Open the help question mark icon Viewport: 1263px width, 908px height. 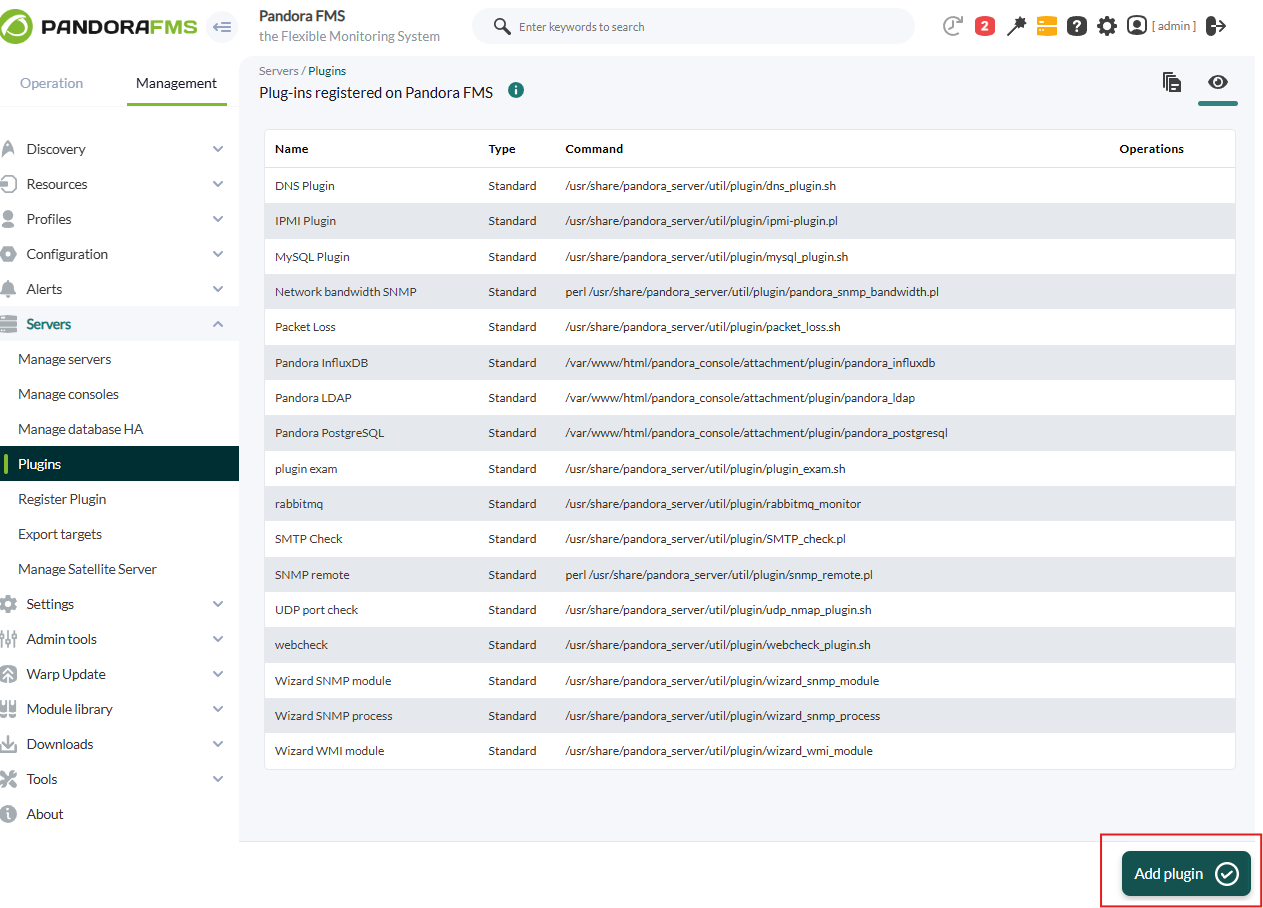[x=1077, y=26]
